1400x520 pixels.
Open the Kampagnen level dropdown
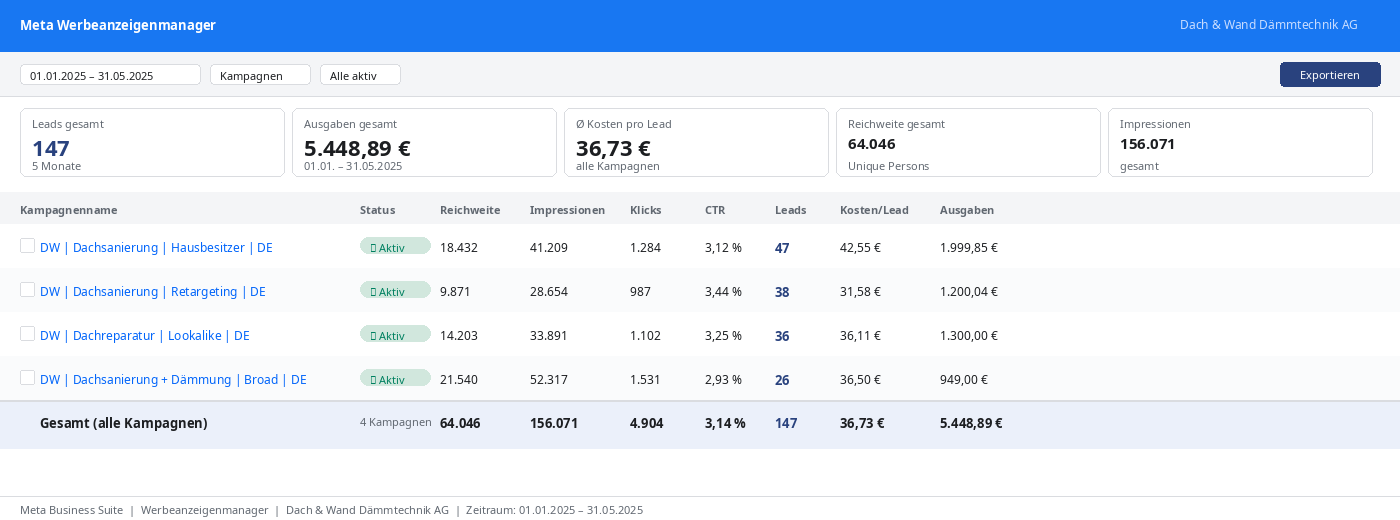click(260, 75)
